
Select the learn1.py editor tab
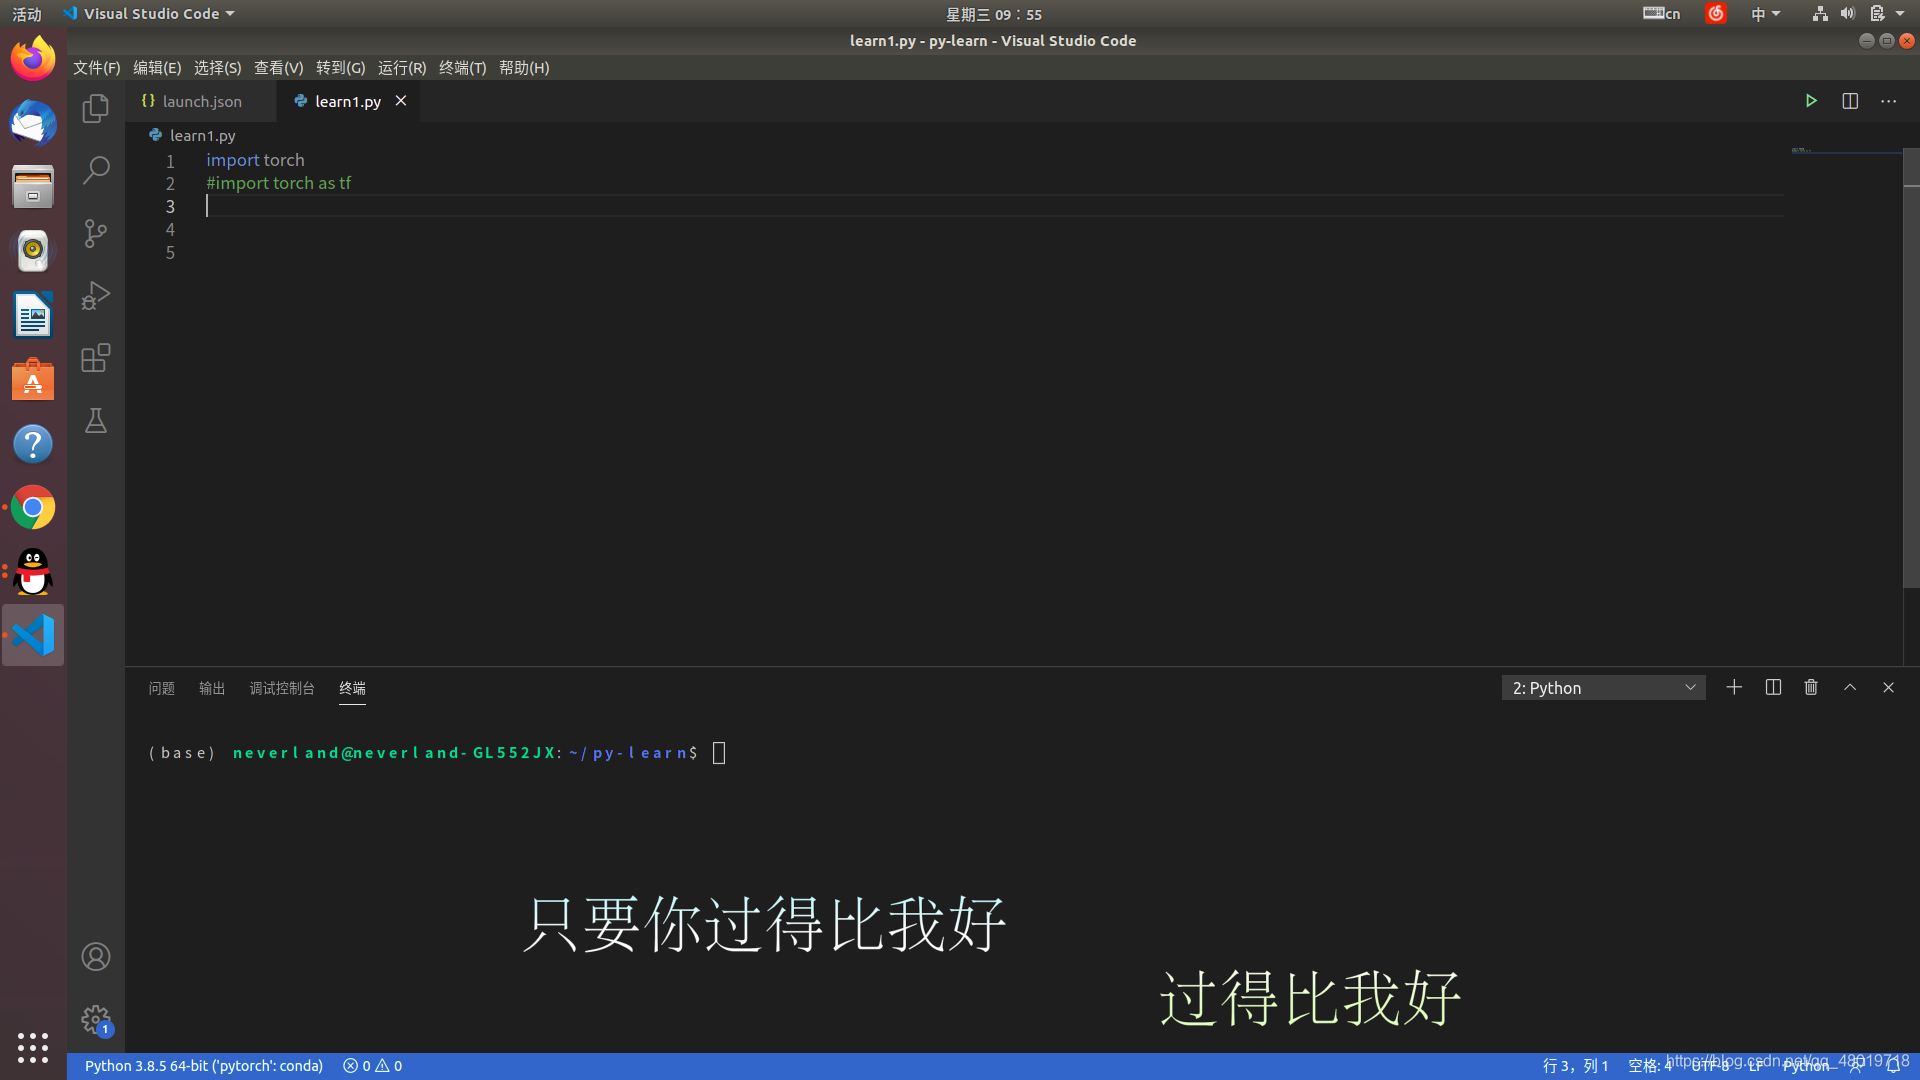347,101
